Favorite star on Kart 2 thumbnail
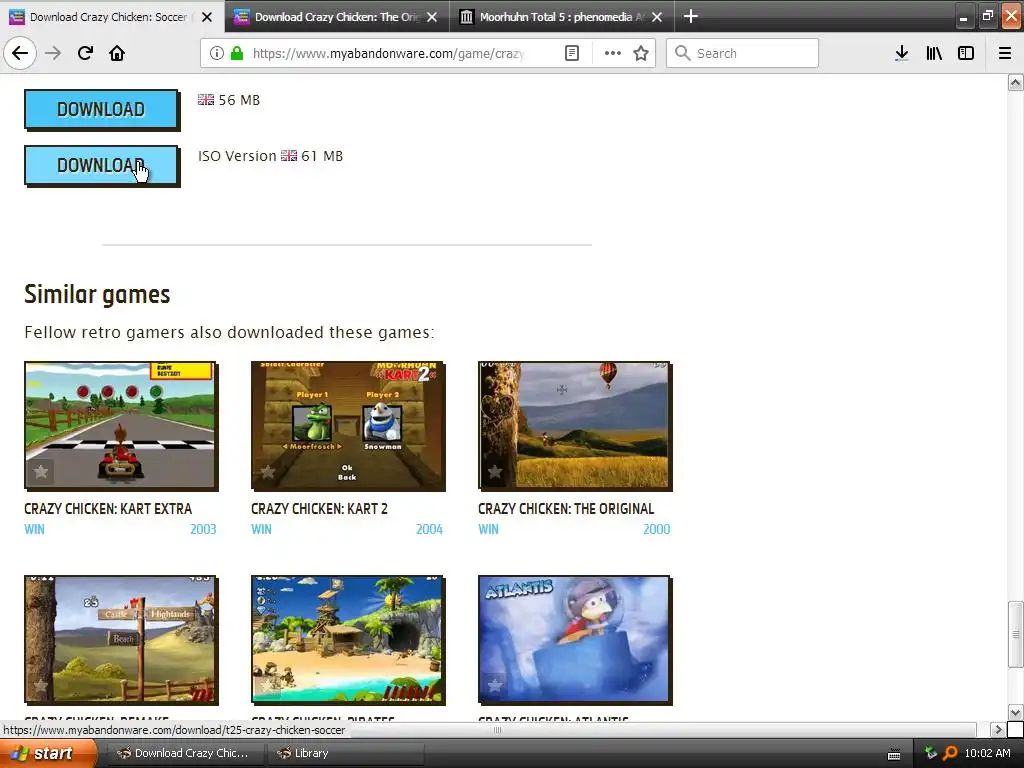The image size is (1024, 768). pos(268,471)
